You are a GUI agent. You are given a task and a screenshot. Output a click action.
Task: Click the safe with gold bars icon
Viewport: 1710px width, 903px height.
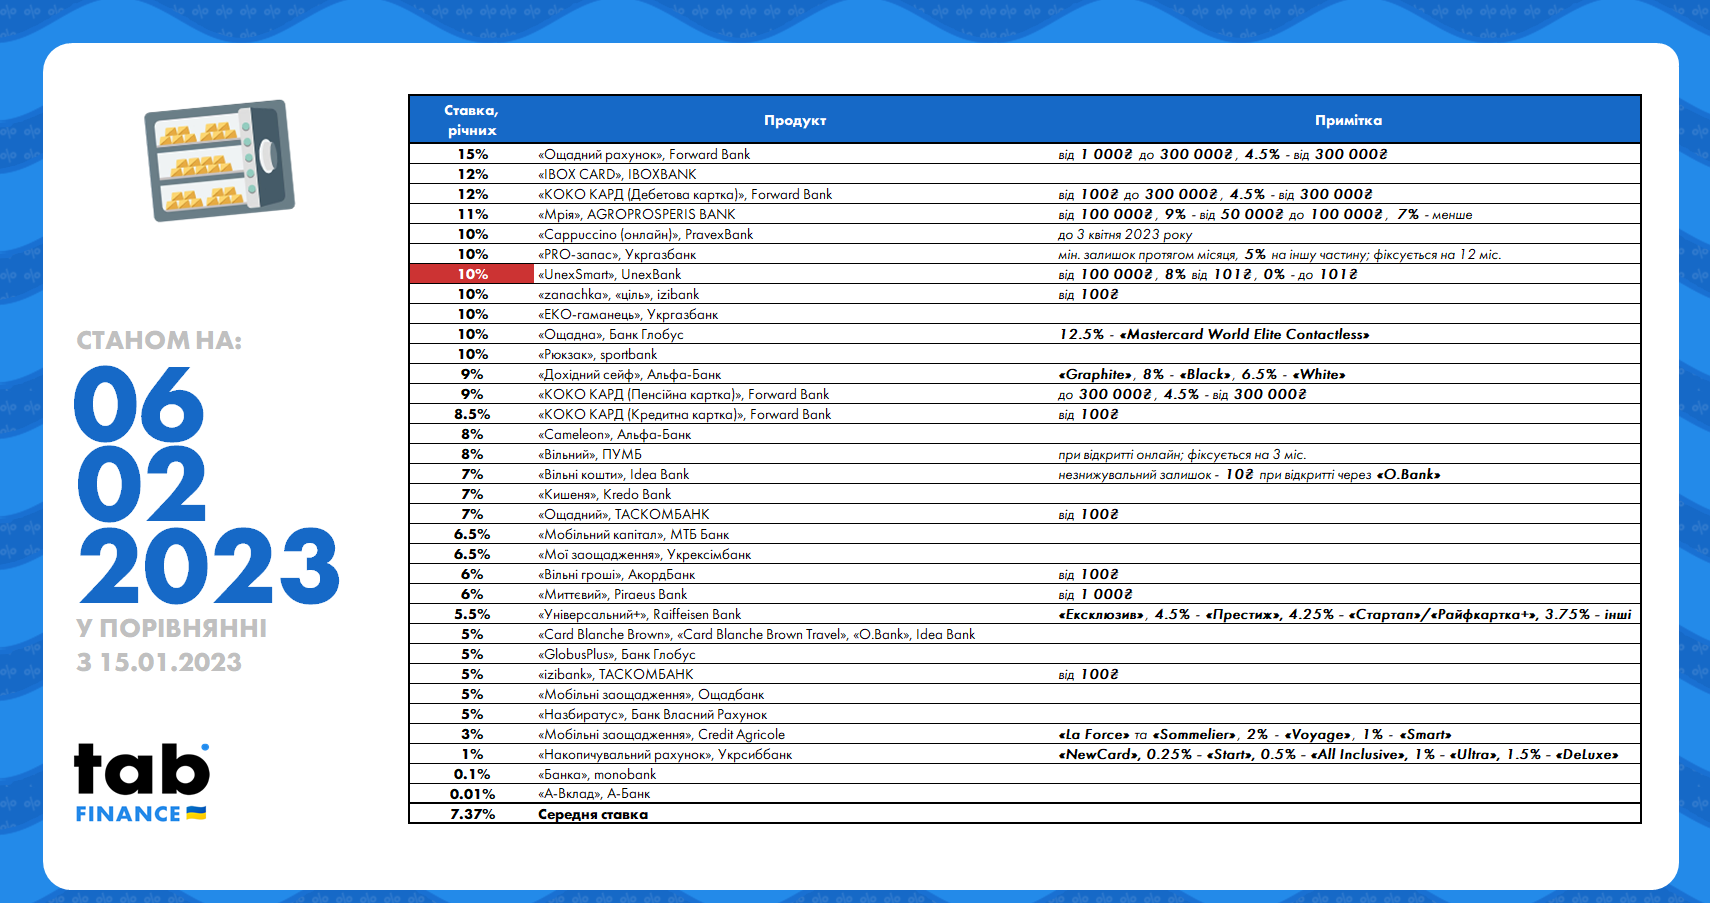[219, 160]
